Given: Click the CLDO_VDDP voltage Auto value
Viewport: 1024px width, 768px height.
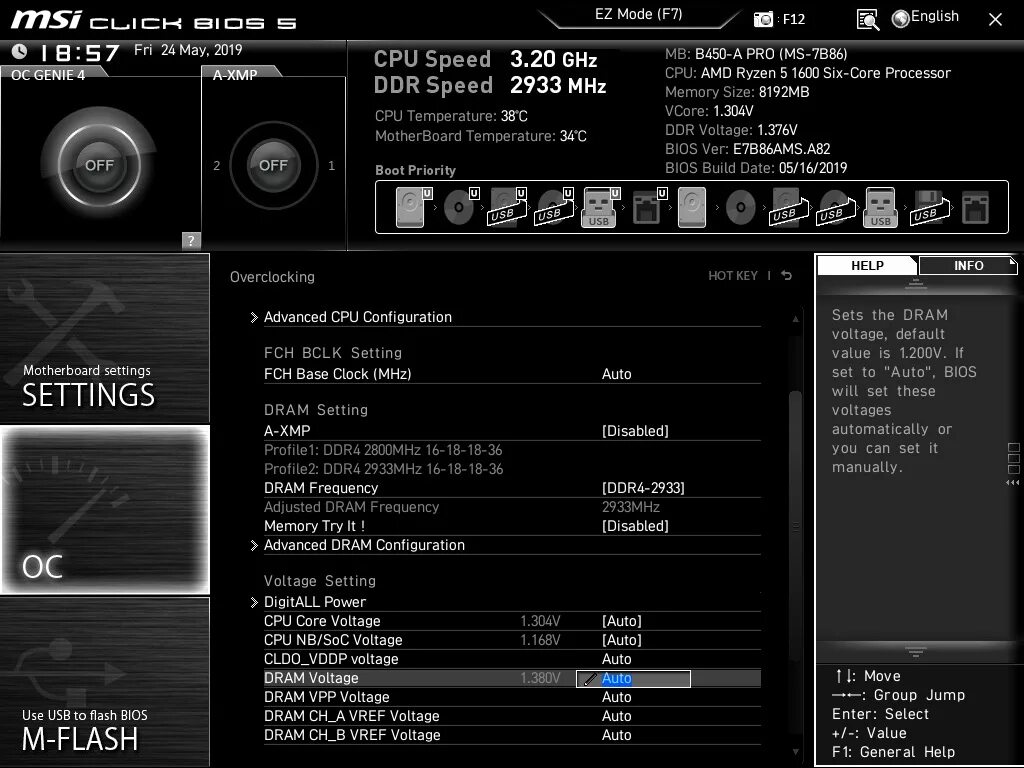Looking at the screenshot, I should point(616,659).
